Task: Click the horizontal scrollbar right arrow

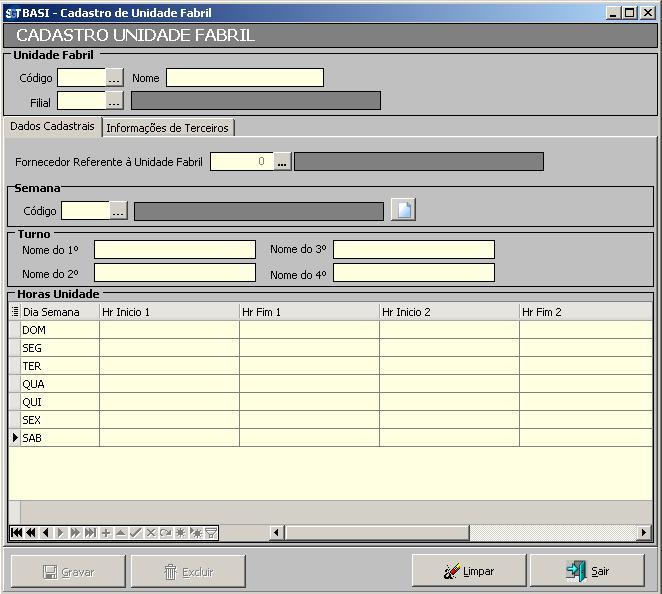Action: coord(644,533)
